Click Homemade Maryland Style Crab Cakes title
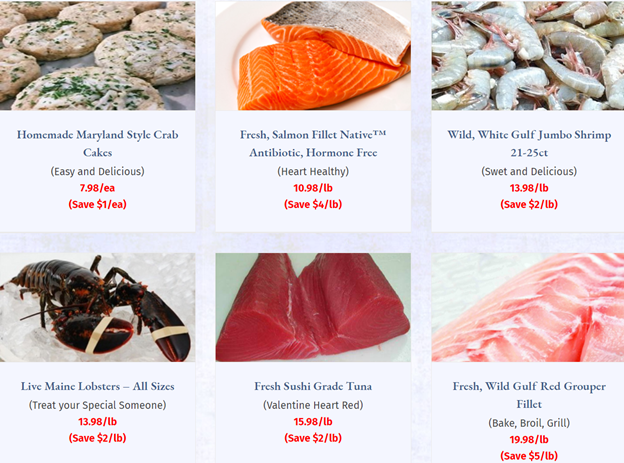The height and width of the screenshot is (463, 624). coord(98,143)
